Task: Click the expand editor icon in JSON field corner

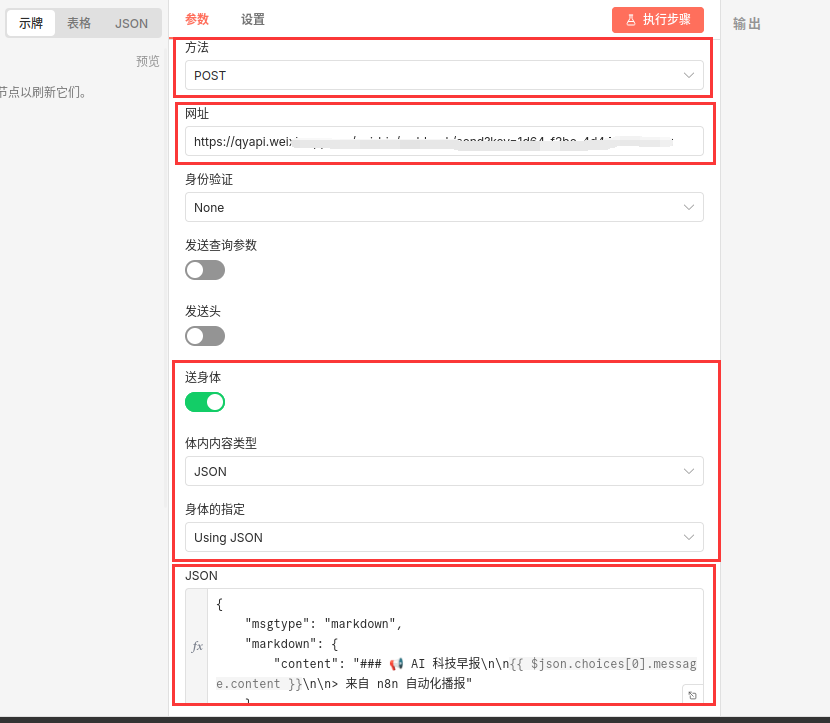Action: (692, 694)
